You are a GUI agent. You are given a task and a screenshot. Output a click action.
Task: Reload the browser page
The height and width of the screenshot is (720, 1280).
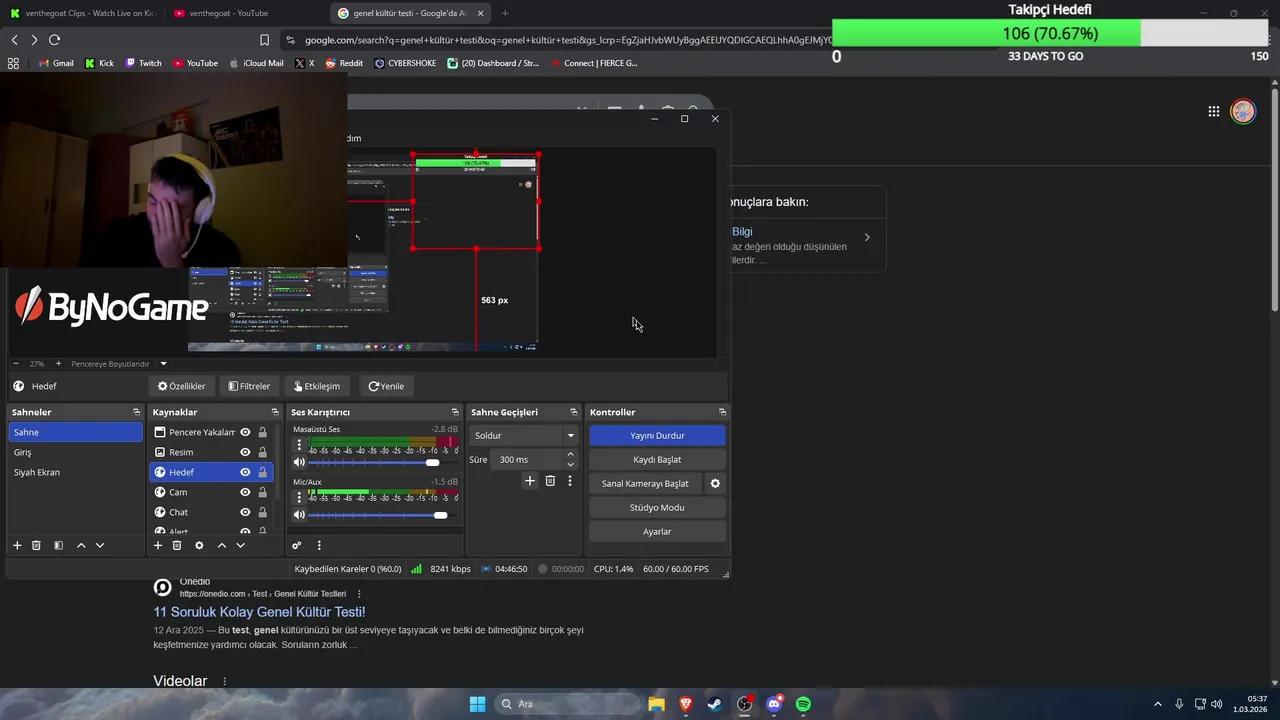point(54,40)
